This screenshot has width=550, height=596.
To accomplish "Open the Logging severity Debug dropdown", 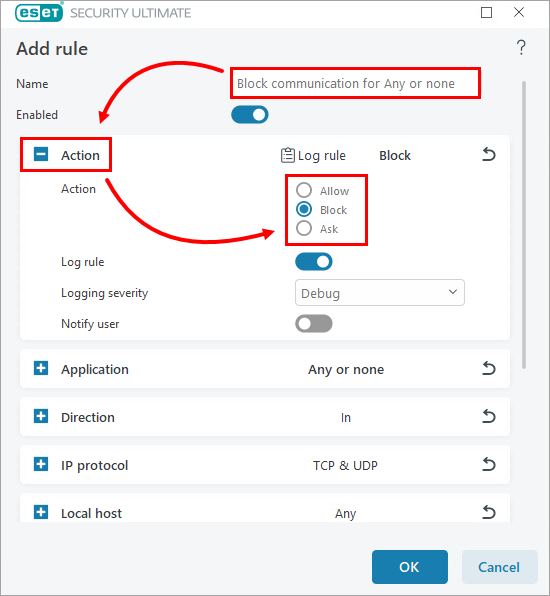I will (380, 293).
